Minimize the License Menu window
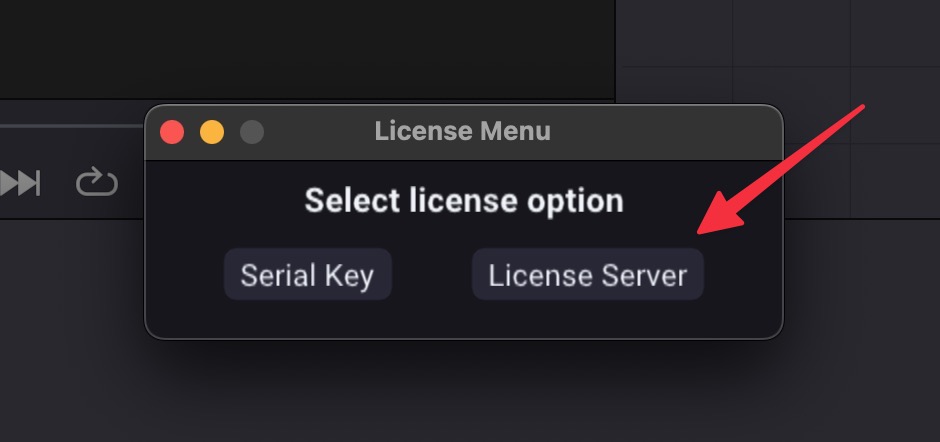The height and width of the screenshot is (442, 940). [212, 132]
